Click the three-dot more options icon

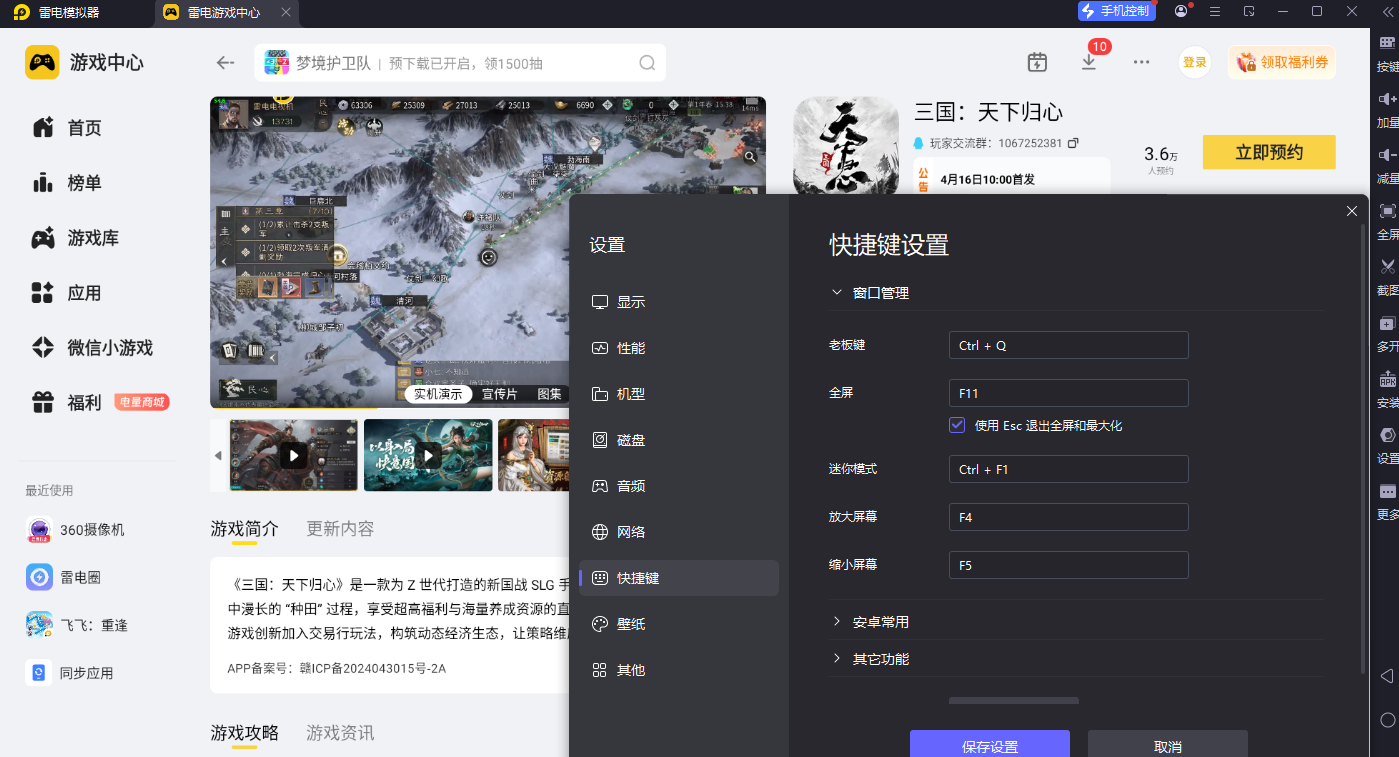1141,62
